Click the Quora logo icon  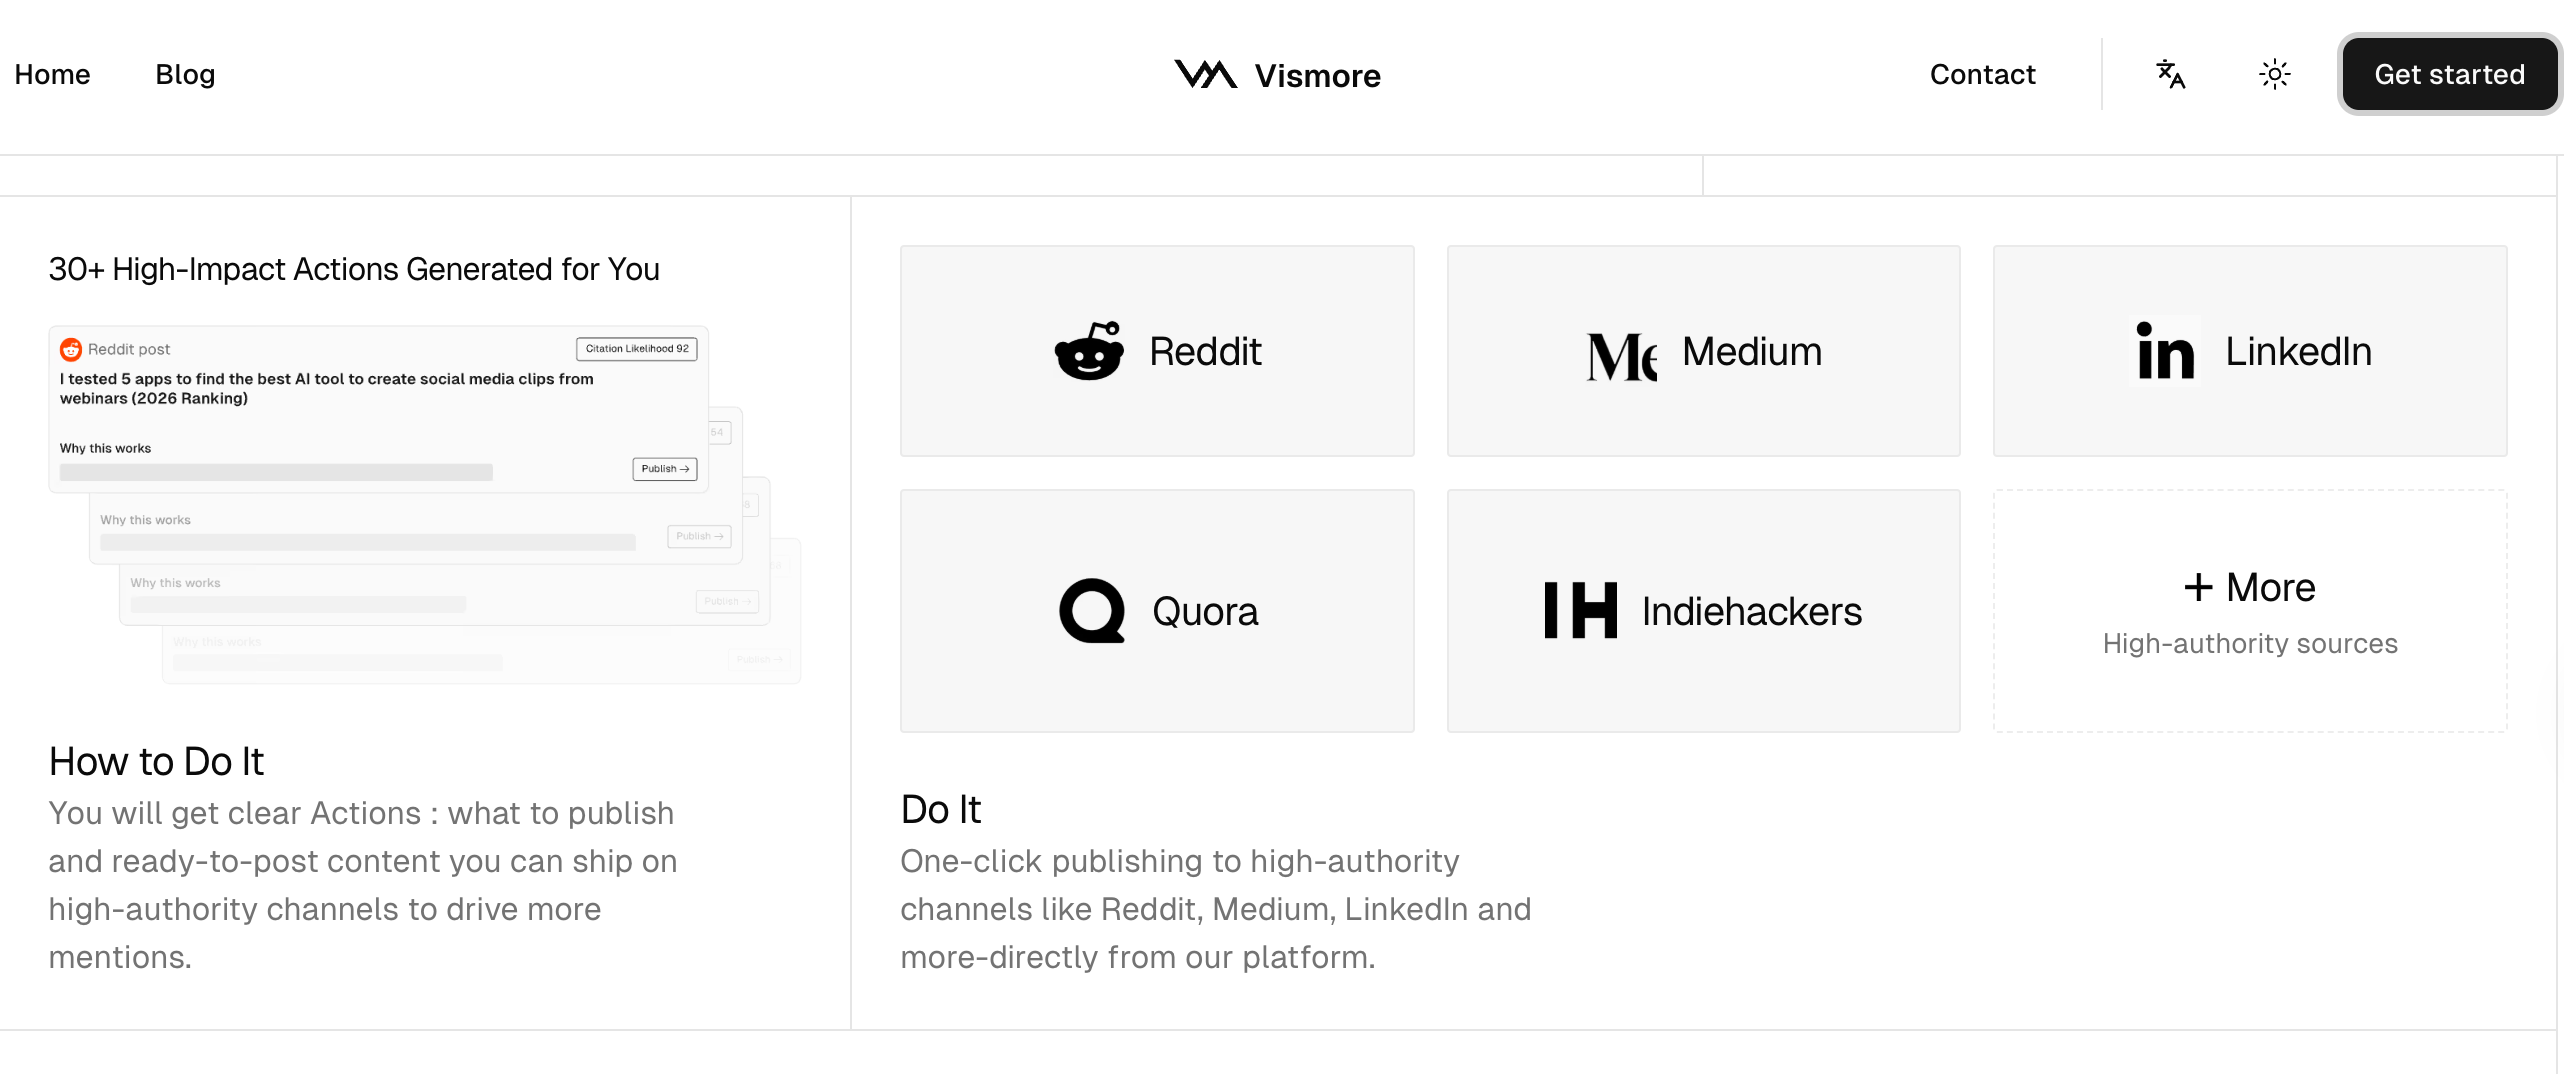(x=1092, y=611)
